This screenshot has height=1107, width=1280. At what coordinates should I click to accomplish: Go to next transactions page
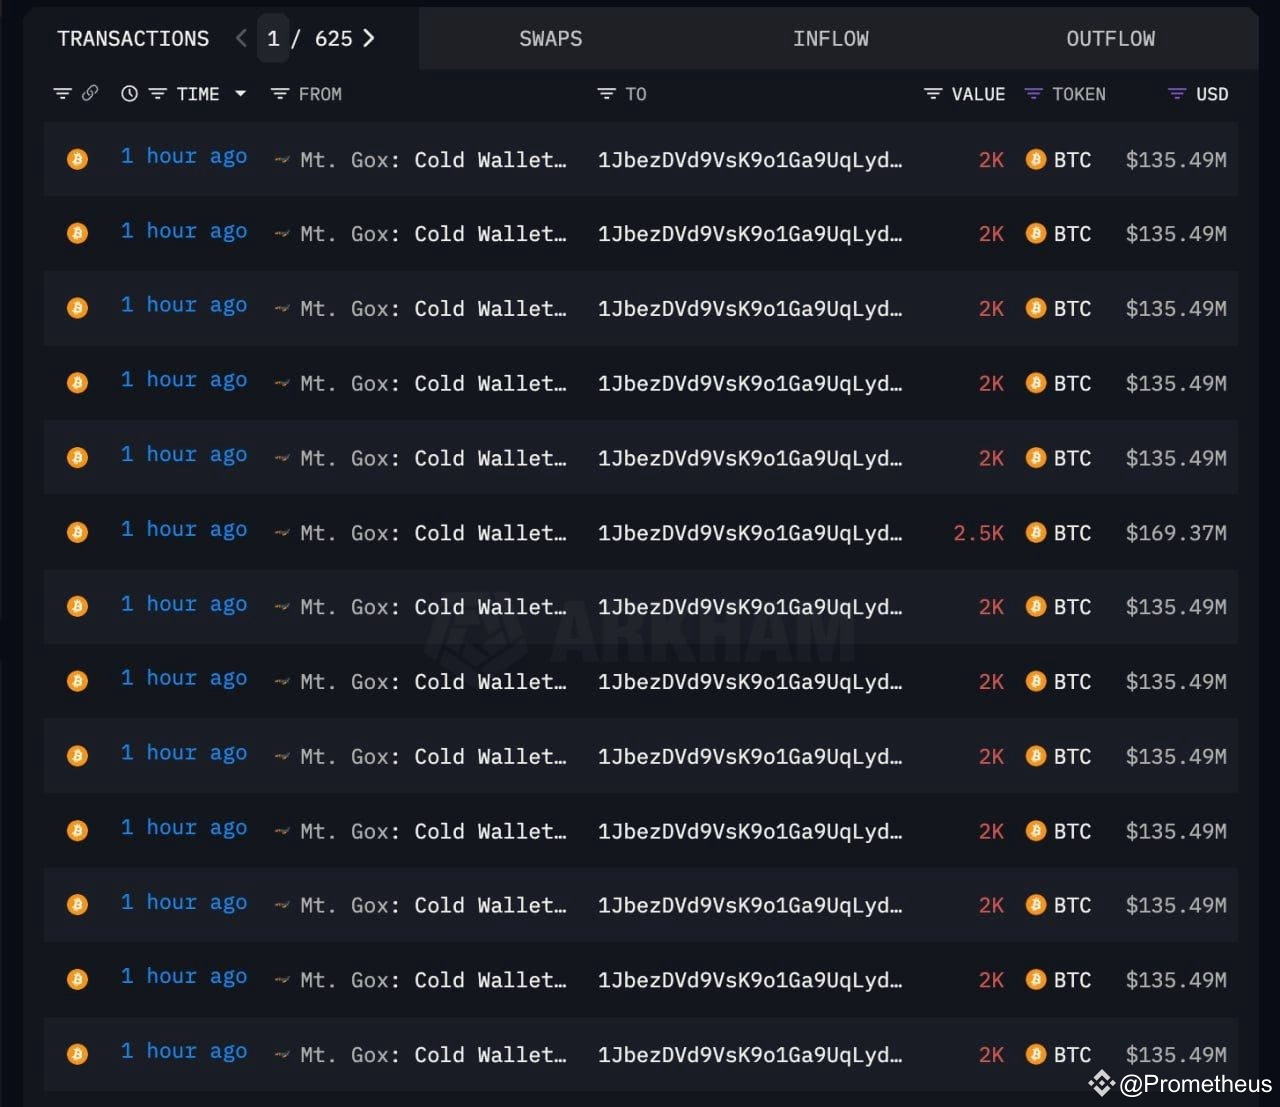click(x=369, y=38)
